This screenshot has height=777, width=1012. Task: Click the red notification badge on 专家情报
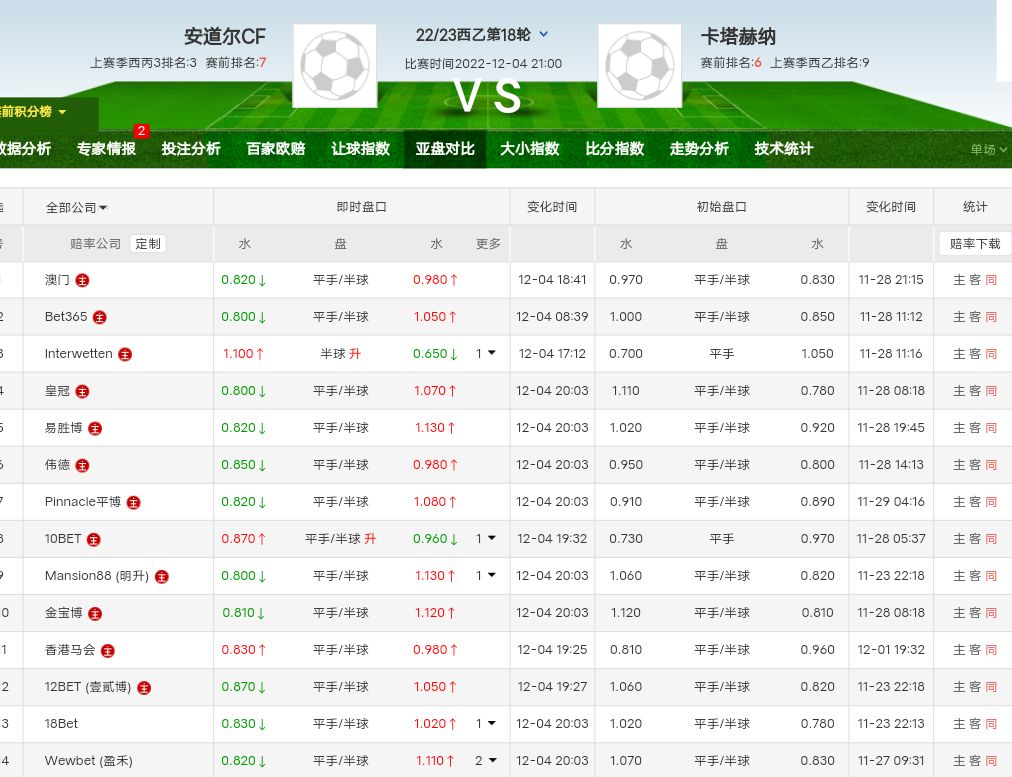pyautogui.click(x=141, y=131)
